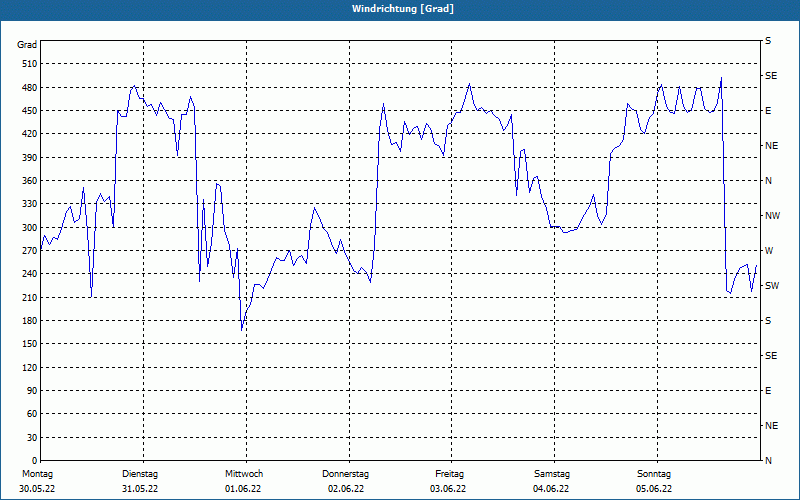Click the 360 y-axis value
Viewport: 800px width, 500px height.
point(30,181)
